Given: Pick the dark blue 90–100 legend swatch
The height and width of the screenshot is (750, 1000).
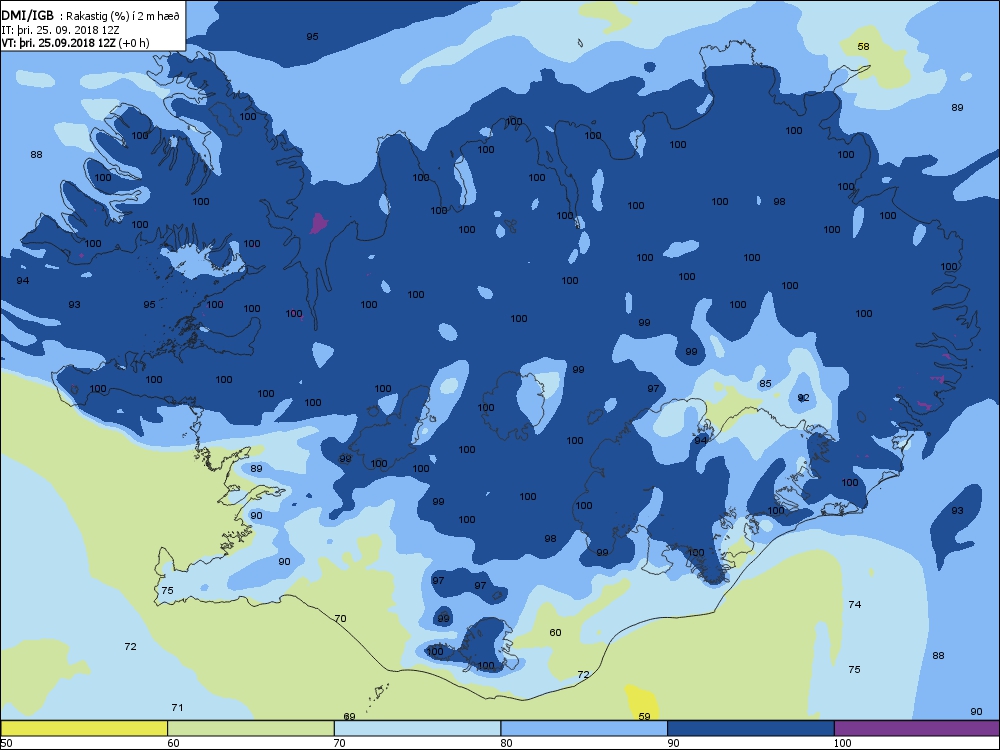Looking at the screenshot, I should coord(750,728).
